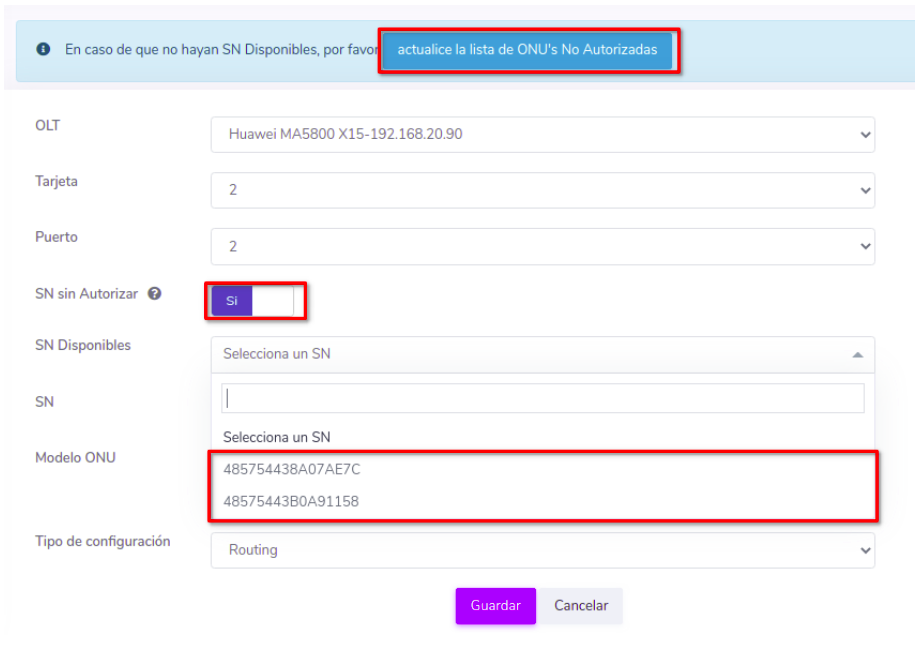Screen dimensions: 924x652
Task: Click the help icon beside SN sin Autorizar
Action: tap(155, 294)
